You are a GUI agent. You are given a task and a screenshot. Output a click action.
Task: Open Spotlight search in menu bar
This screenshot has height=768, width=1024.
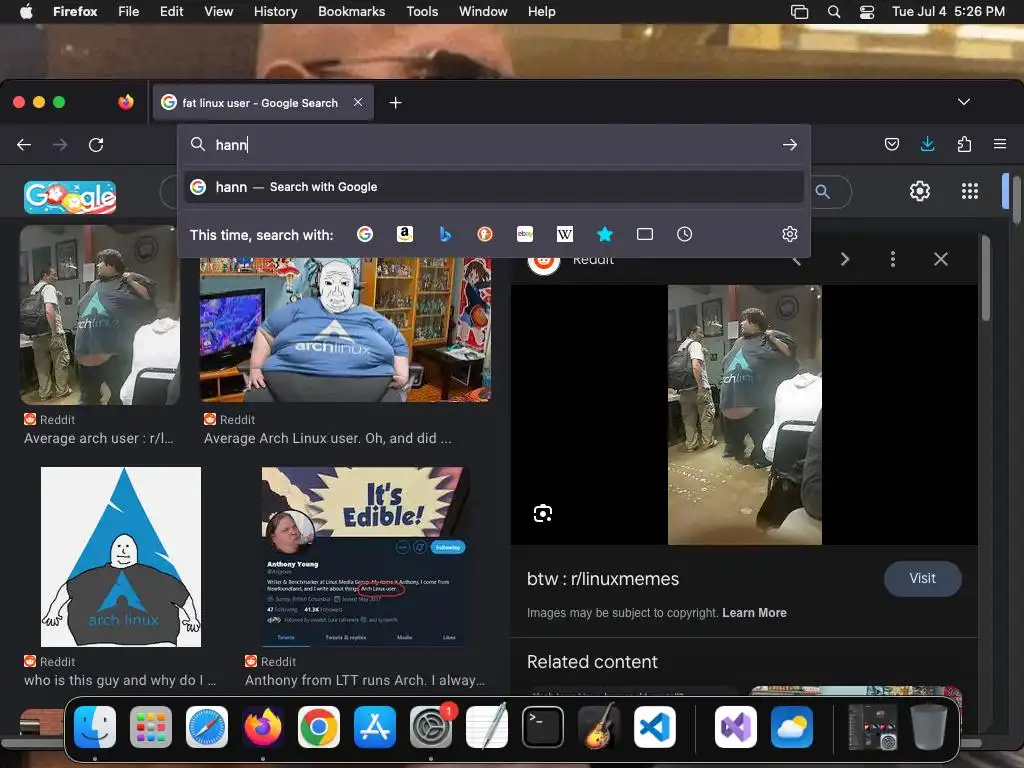click(x=834, y=11)
